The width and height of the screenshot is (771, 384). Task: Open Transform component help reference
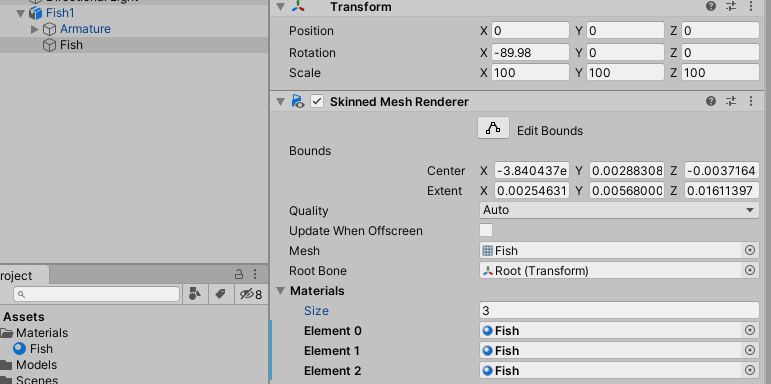tap(711, 6)
